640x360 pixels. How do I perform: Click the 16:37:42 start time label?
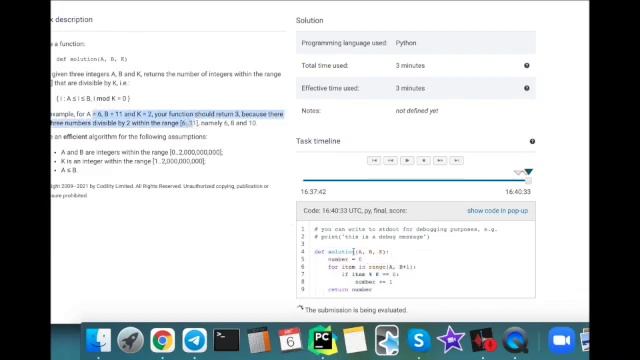tap(313, 192)
